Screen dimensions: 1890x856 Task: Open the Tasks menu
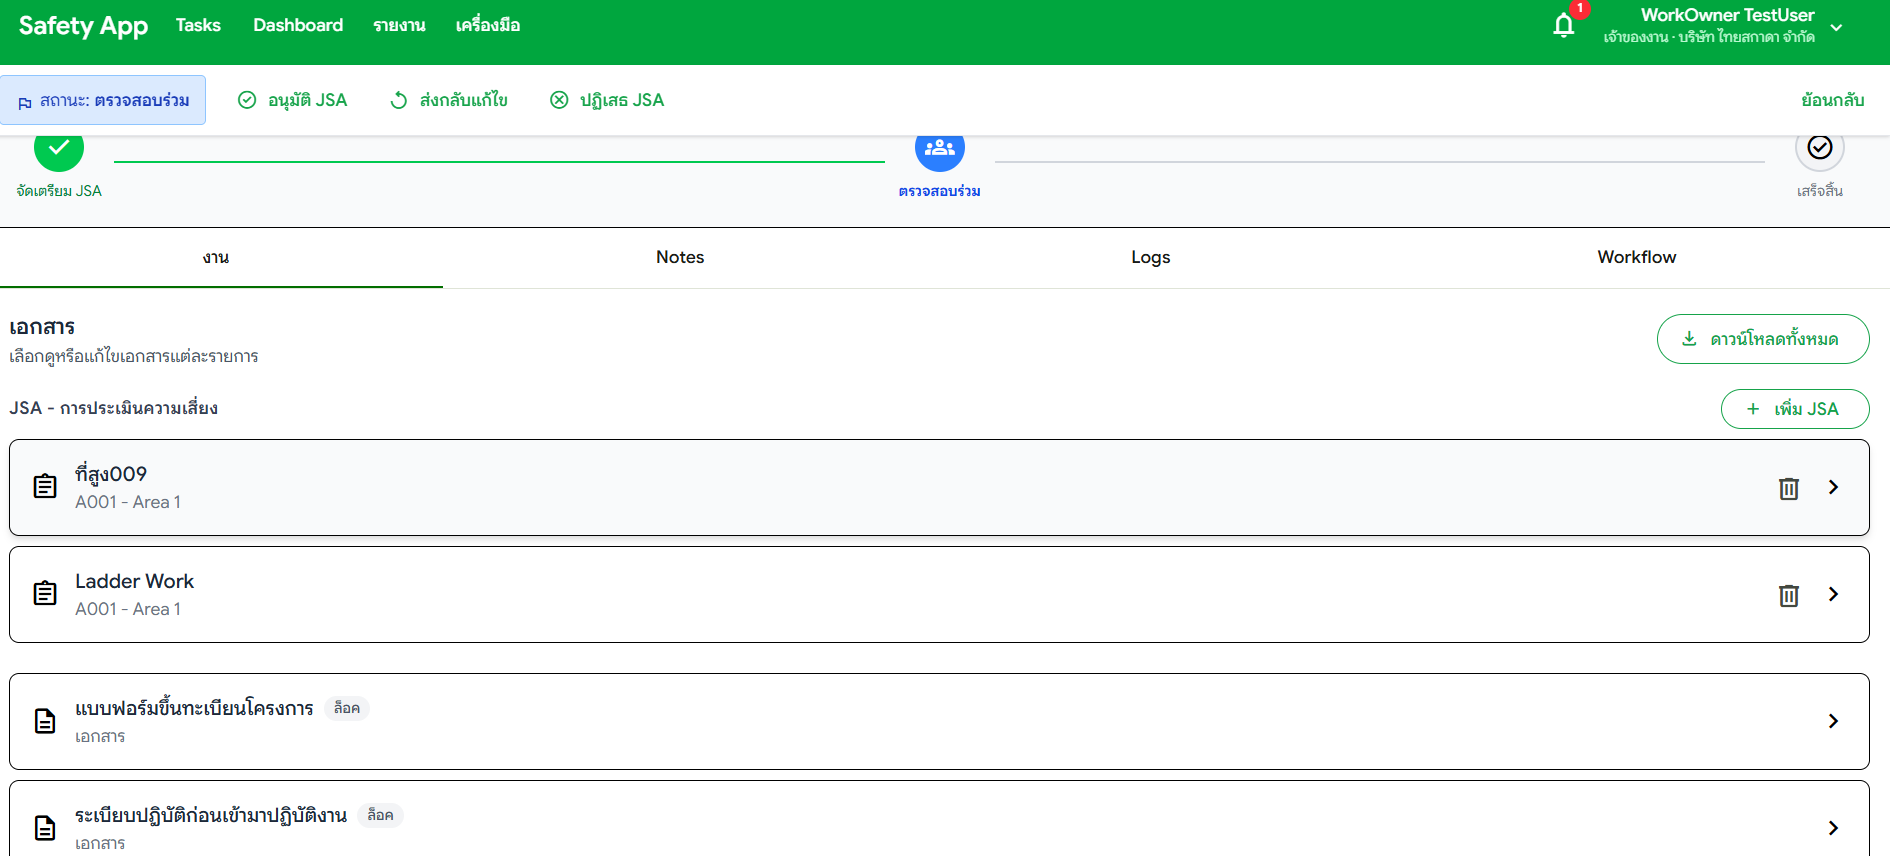click(x=198, y=25)
